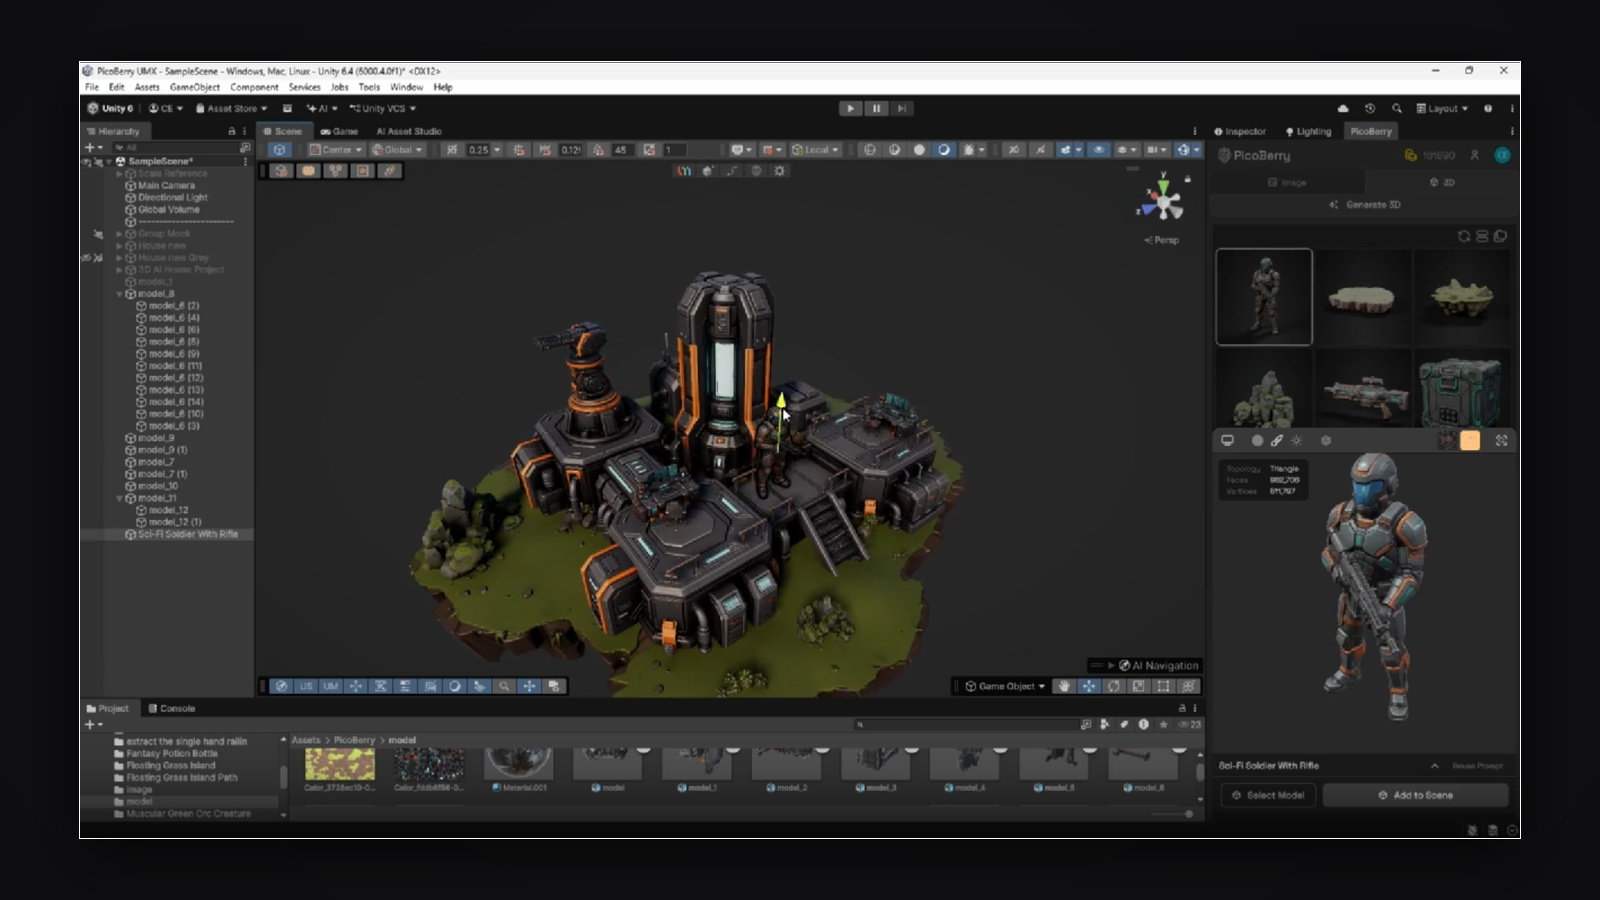The width and height of the screenshot is (1600, 900).
Task: Start Play mode with the Play button
Action: pos(850,108)
